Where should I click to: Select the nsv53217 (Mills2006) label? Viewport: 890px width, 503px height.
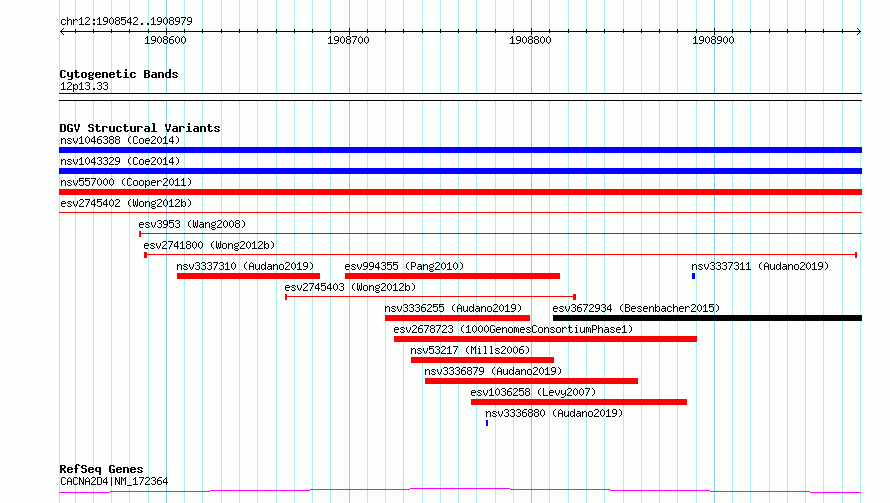tap(470, 350)
